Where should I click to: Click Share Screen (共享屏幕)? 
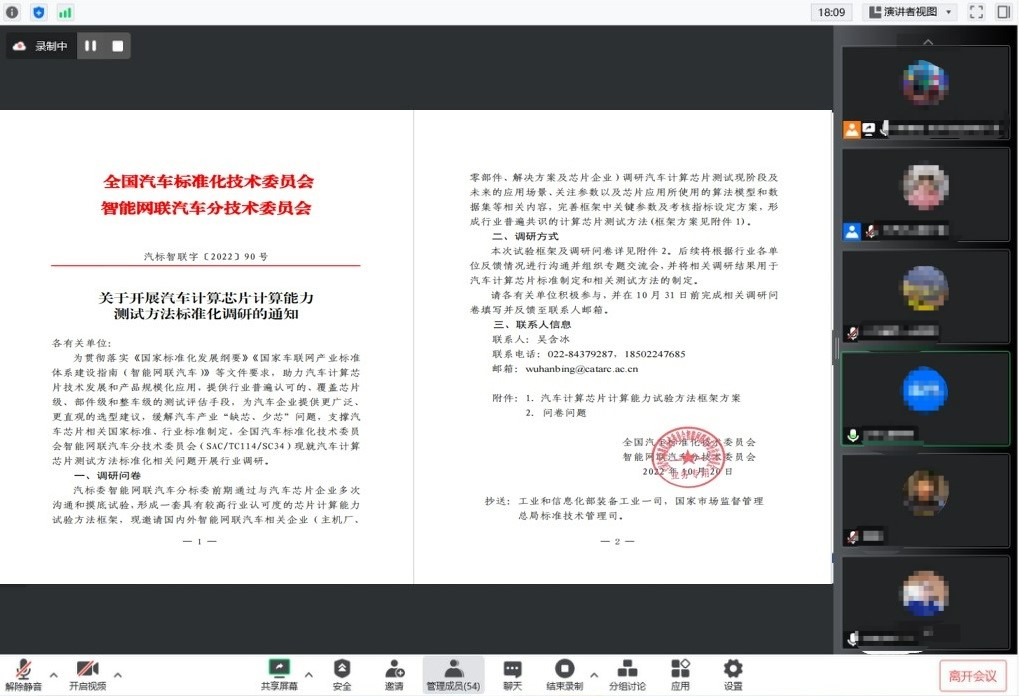[x=279, y=675]
